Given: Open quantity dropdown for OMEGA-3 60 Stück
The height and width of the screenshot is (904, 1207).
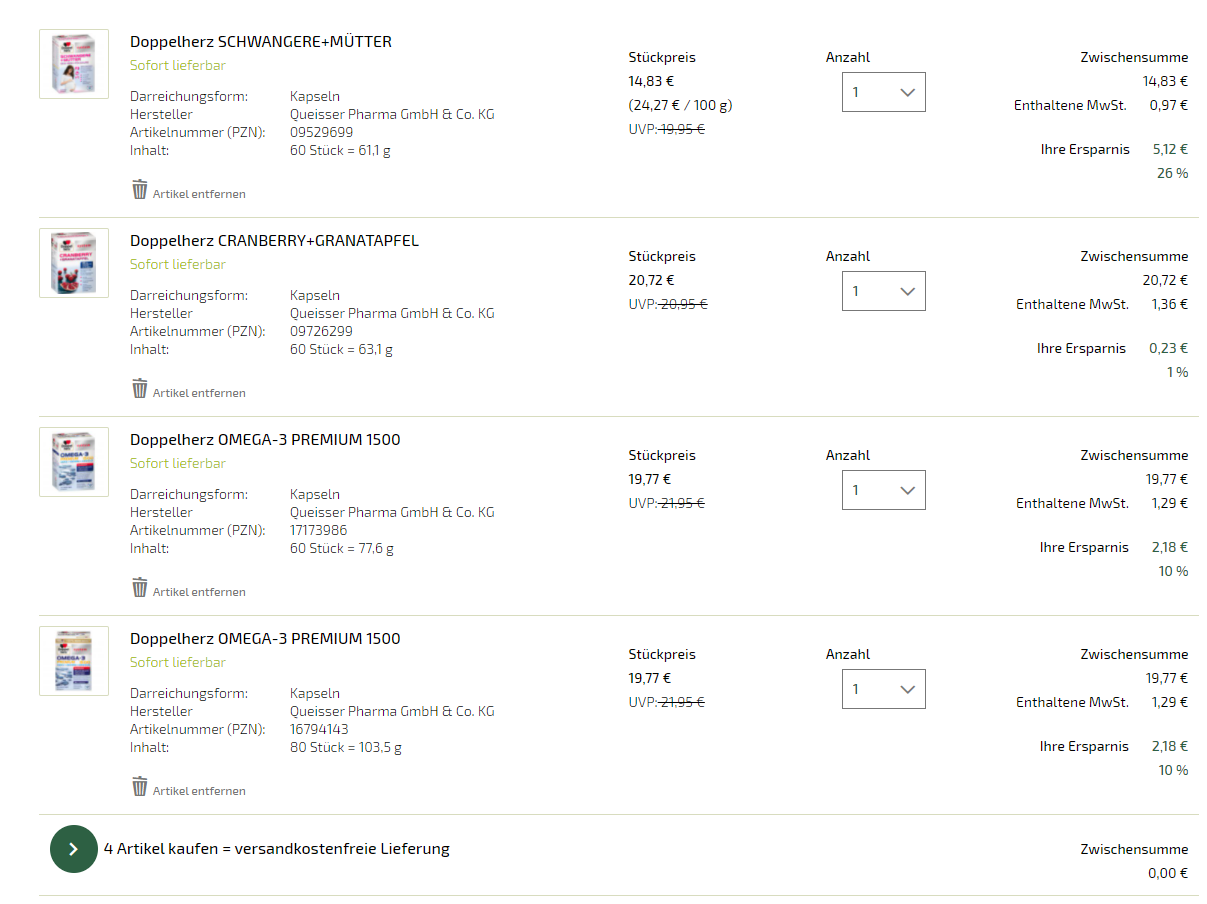Looking at the screenshot, I should 884,490.
